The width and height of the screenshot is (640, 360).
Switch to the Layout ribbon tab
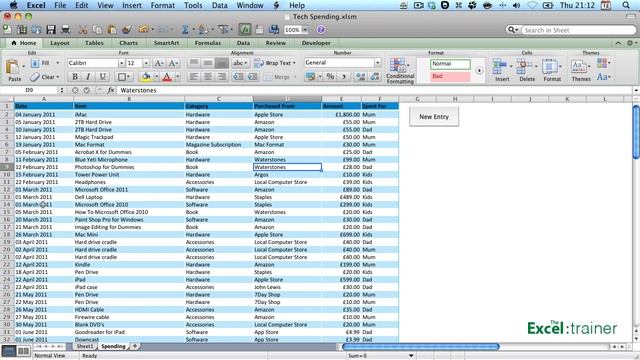60,43
